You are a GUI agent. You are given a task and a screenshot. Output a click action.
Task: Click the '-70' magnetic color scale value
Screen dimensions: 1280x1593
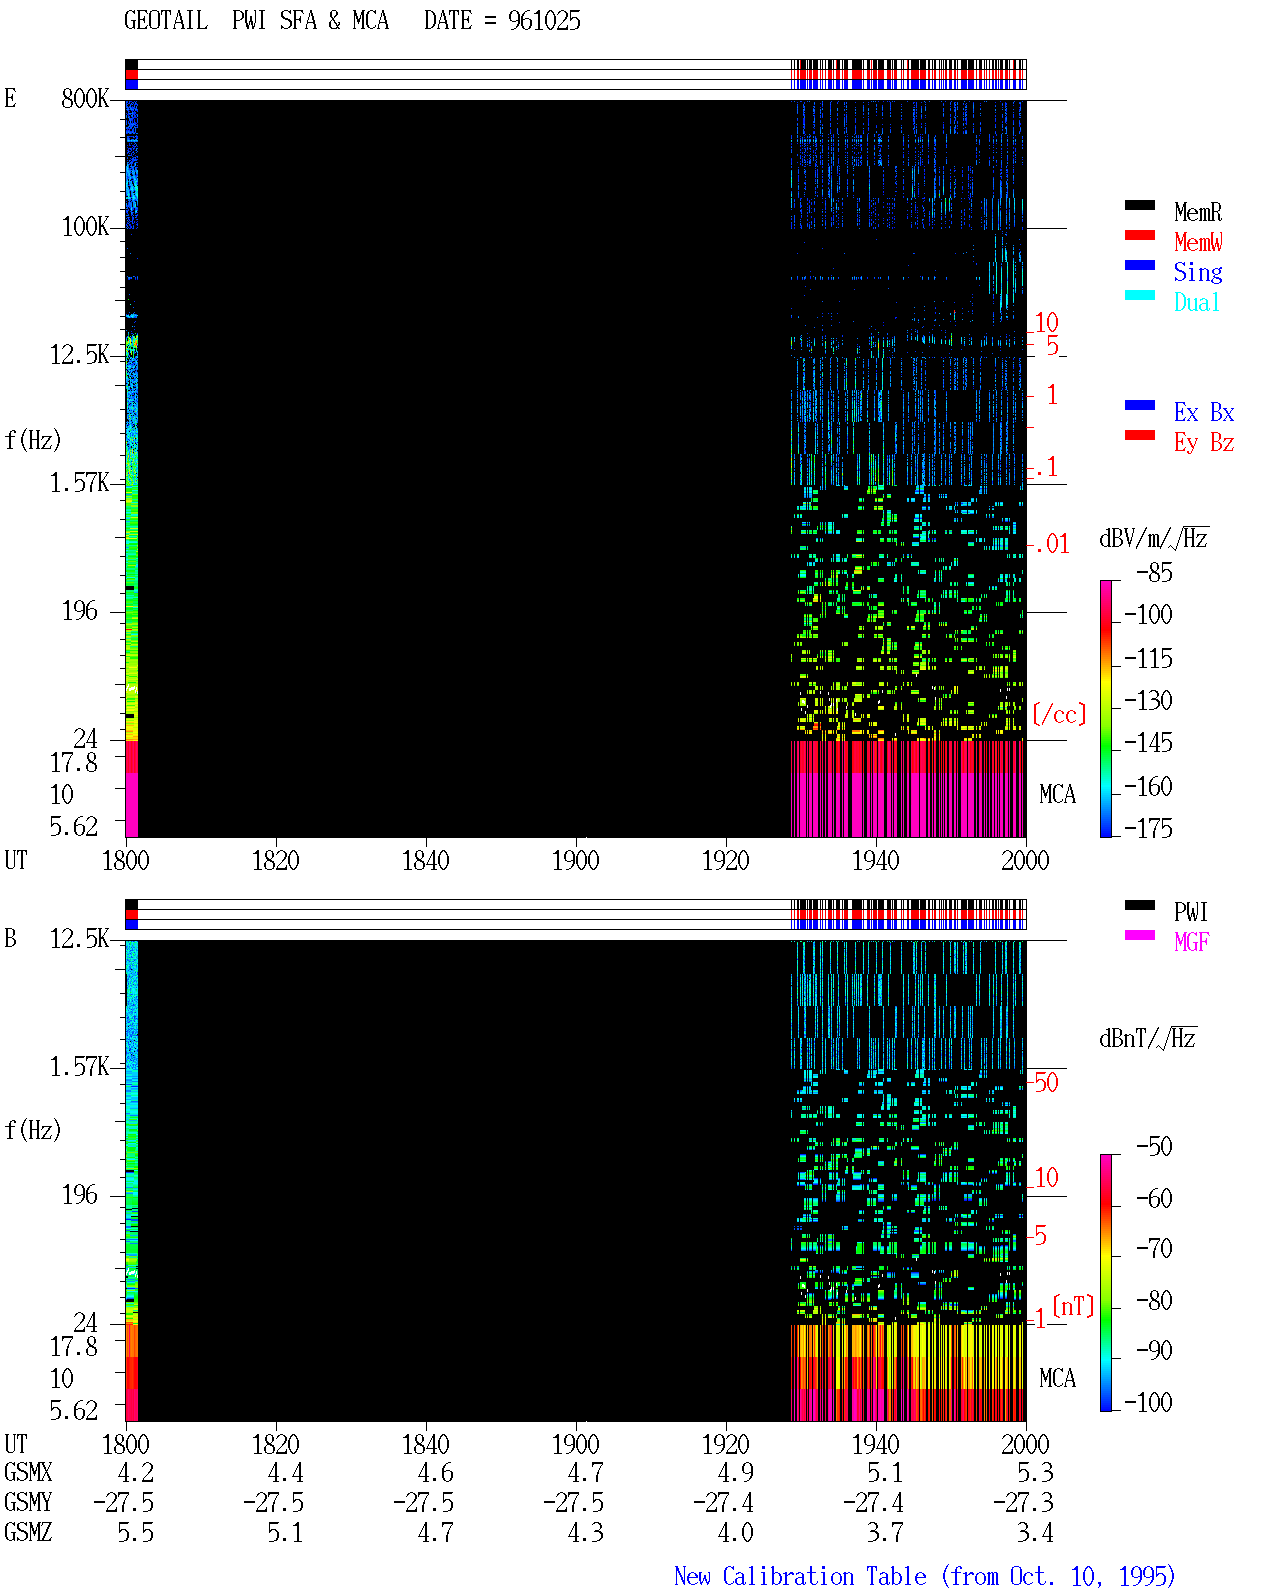coord(1154,1248)
